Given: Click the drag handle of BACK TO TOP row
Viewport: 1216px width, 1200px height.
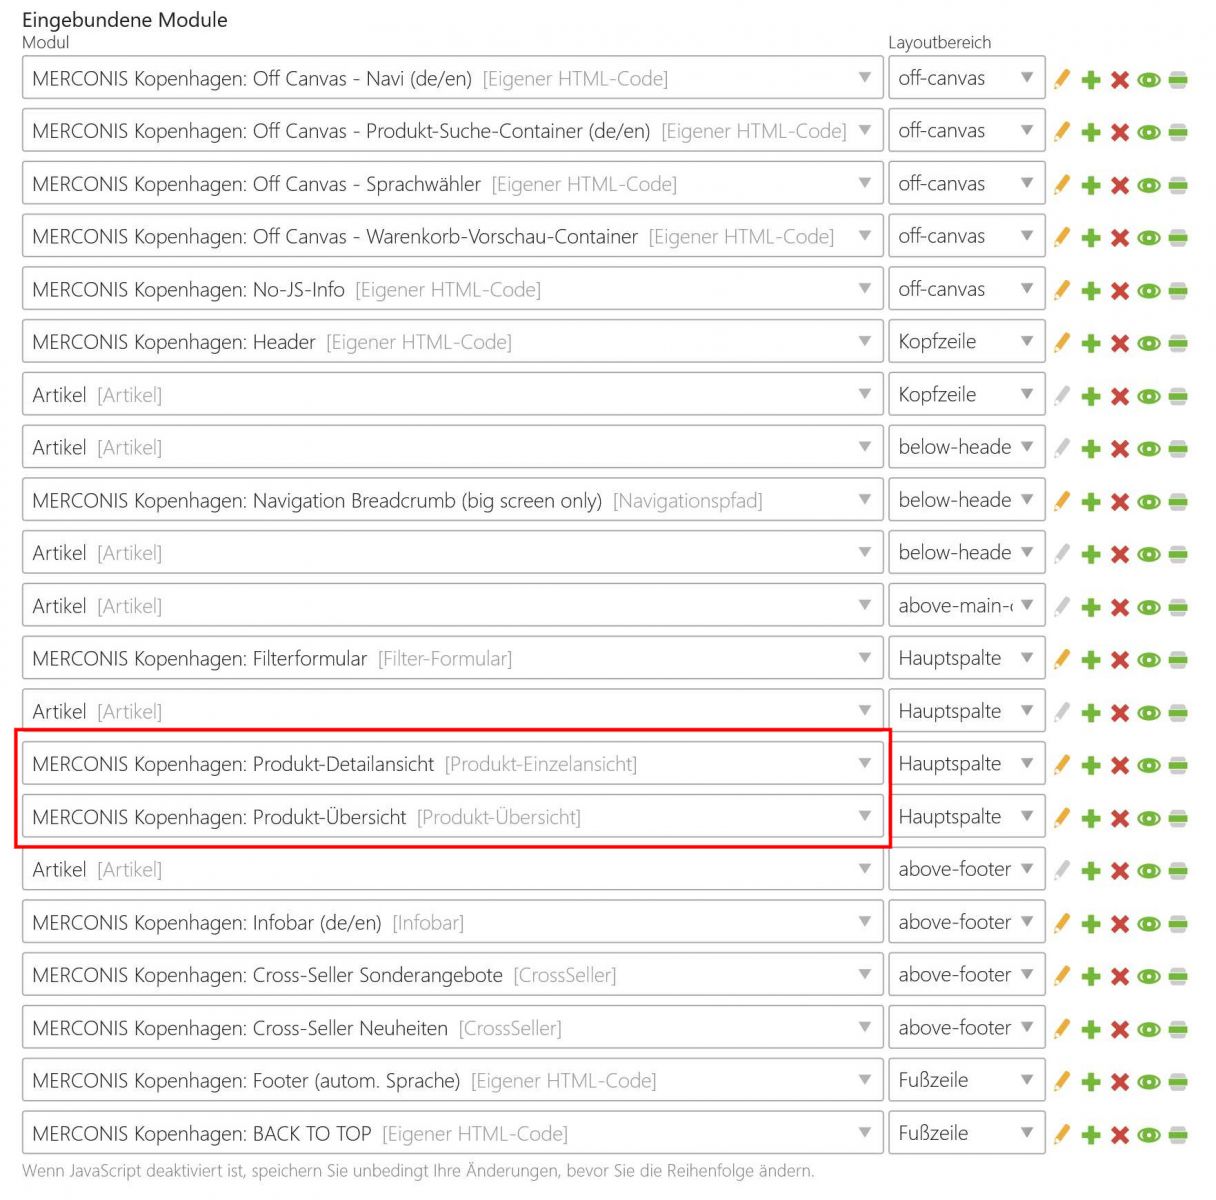Looking at the screenshot, I should pos(1178,1135).
